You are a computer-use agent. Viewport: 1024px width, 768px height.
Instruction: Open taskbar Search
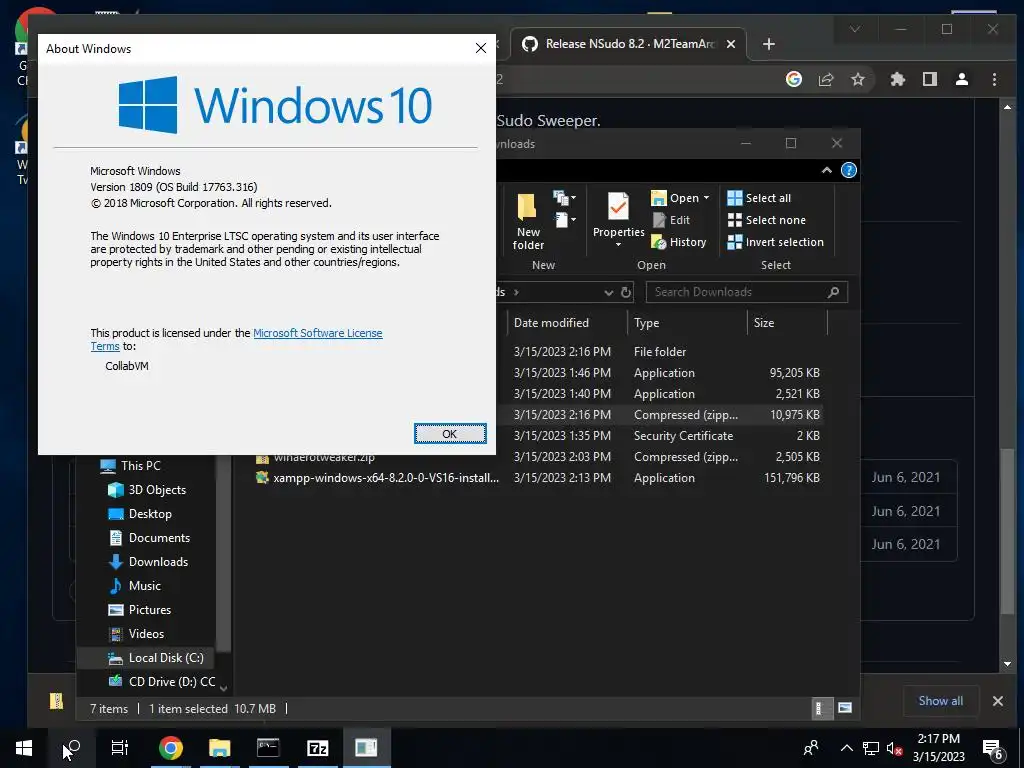(x=72, y=748)
